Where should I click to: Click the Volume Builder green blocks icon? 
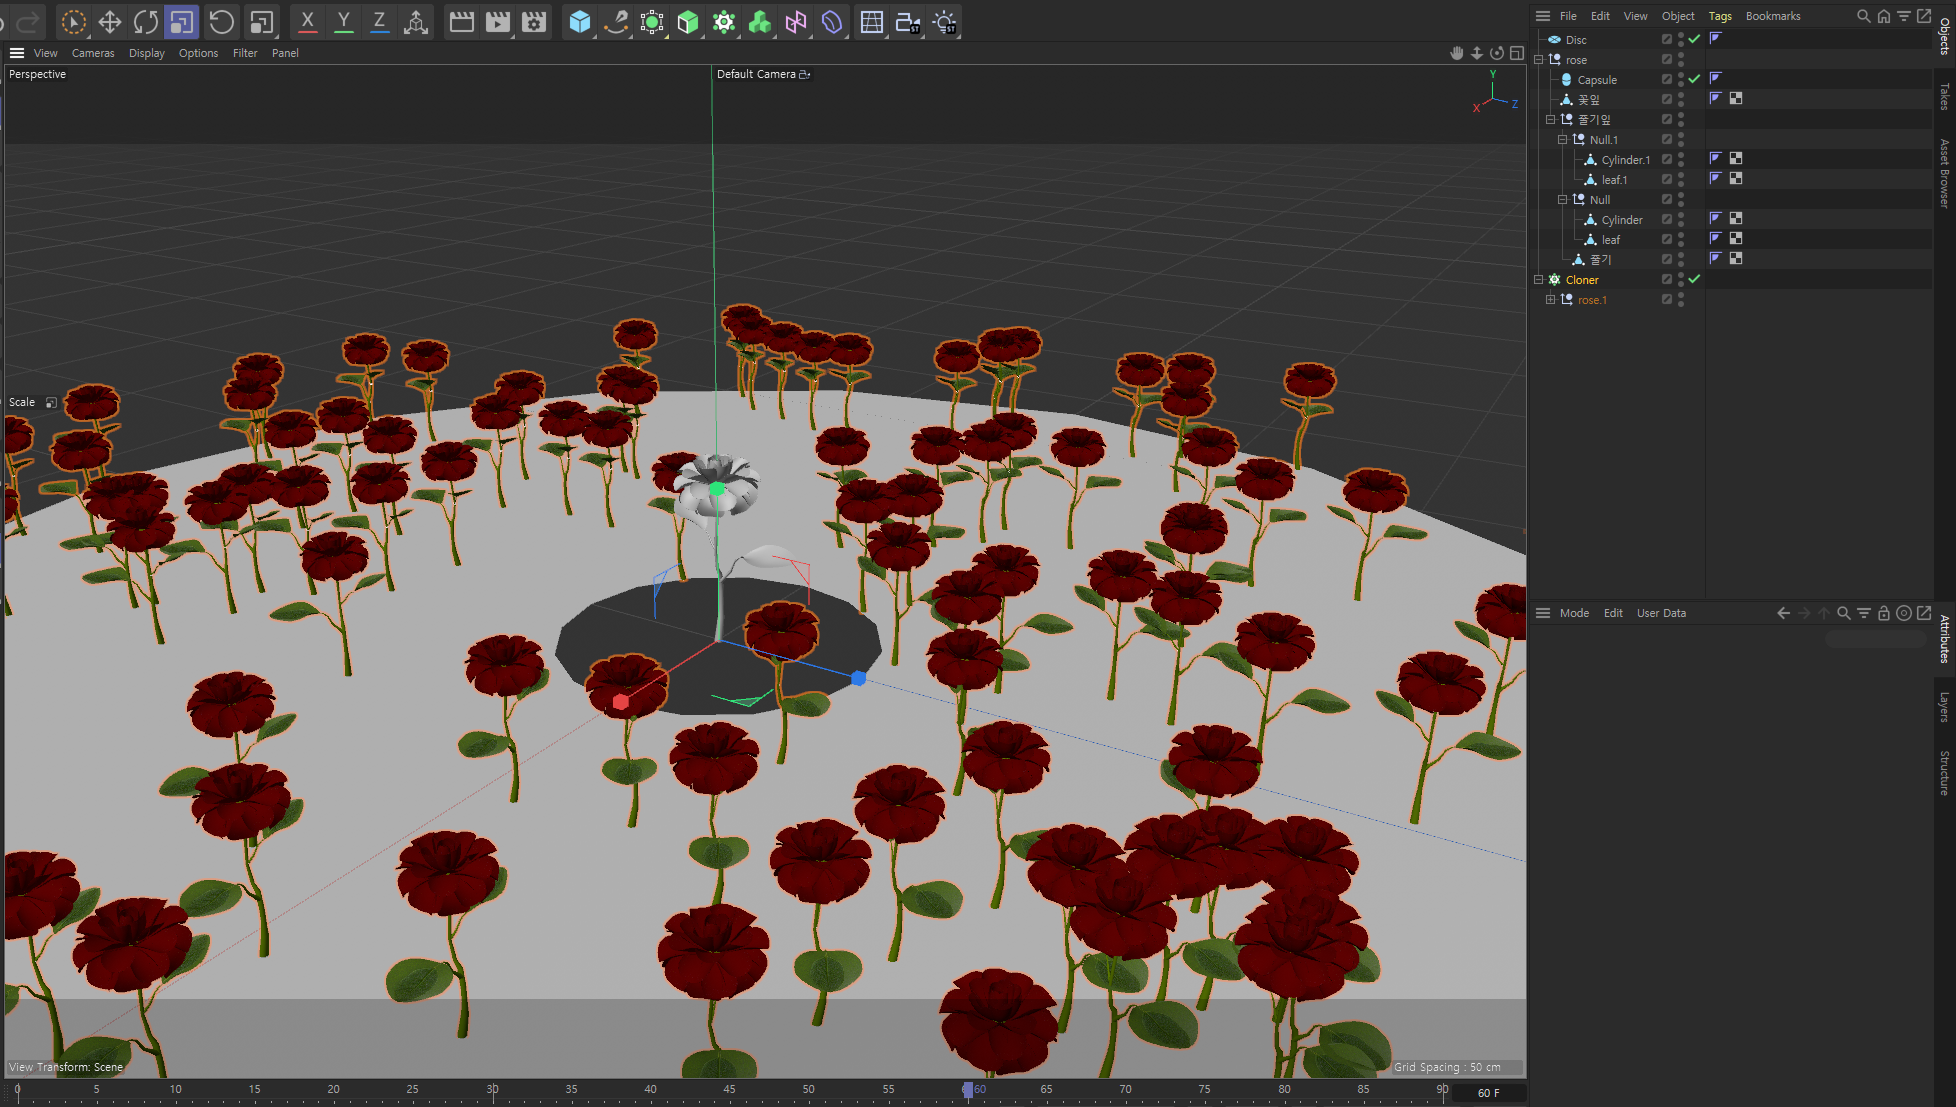(x=760, y=22)
